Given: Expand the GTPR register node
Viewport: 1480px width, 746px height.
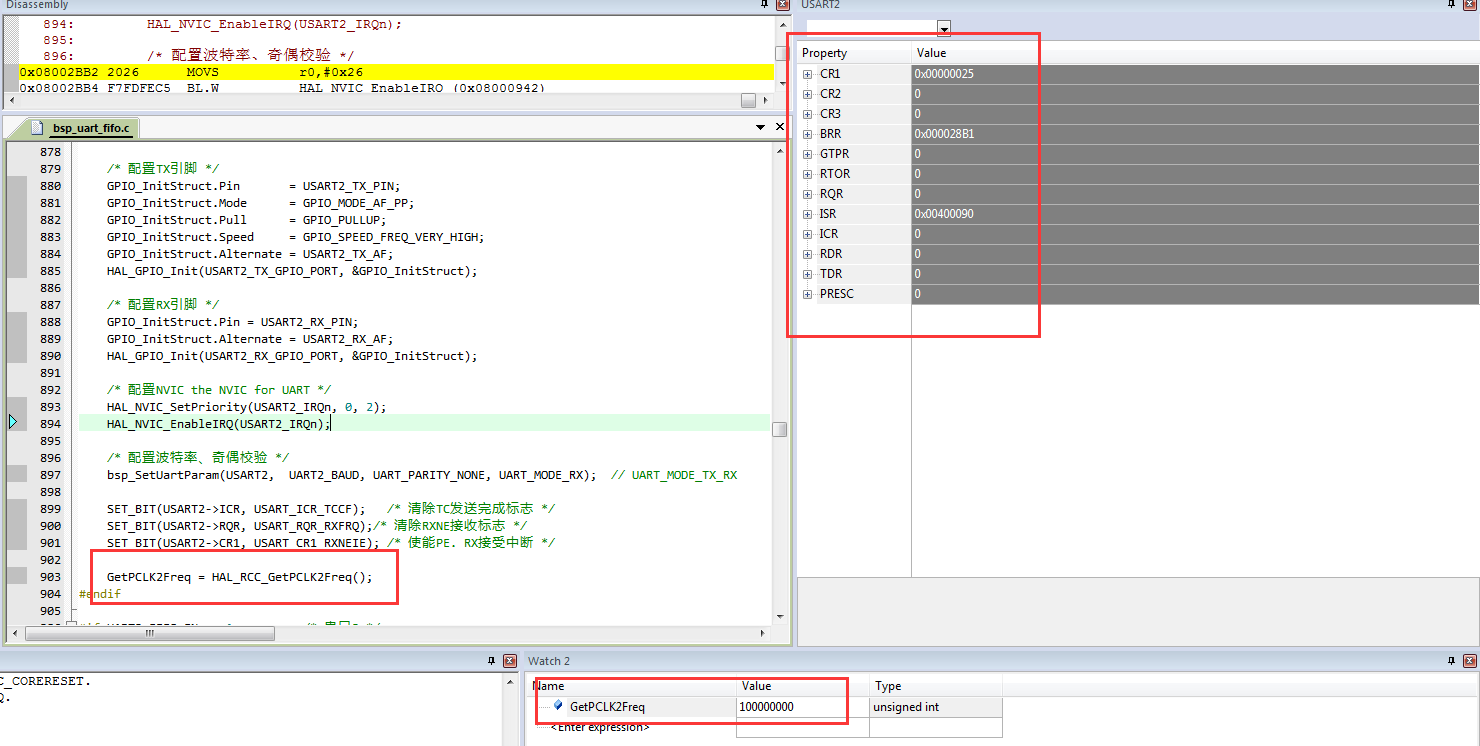Looking at the screenshot, I should 808,154.
